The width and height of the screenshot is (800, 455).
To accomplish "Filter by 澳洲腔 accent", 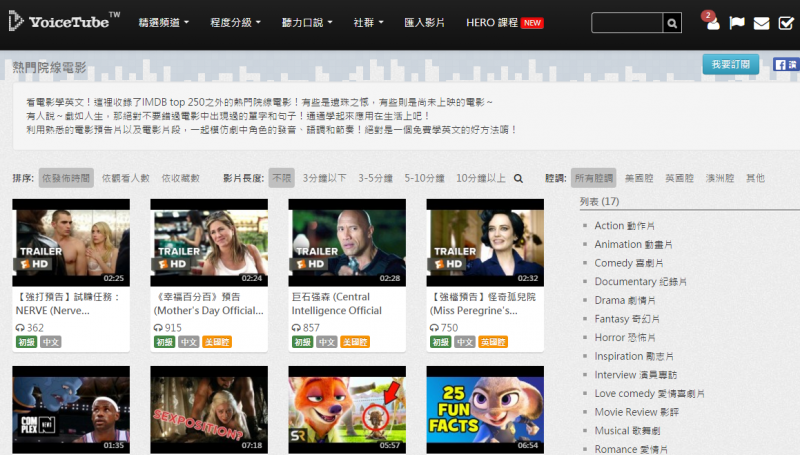I will (720, 178).
